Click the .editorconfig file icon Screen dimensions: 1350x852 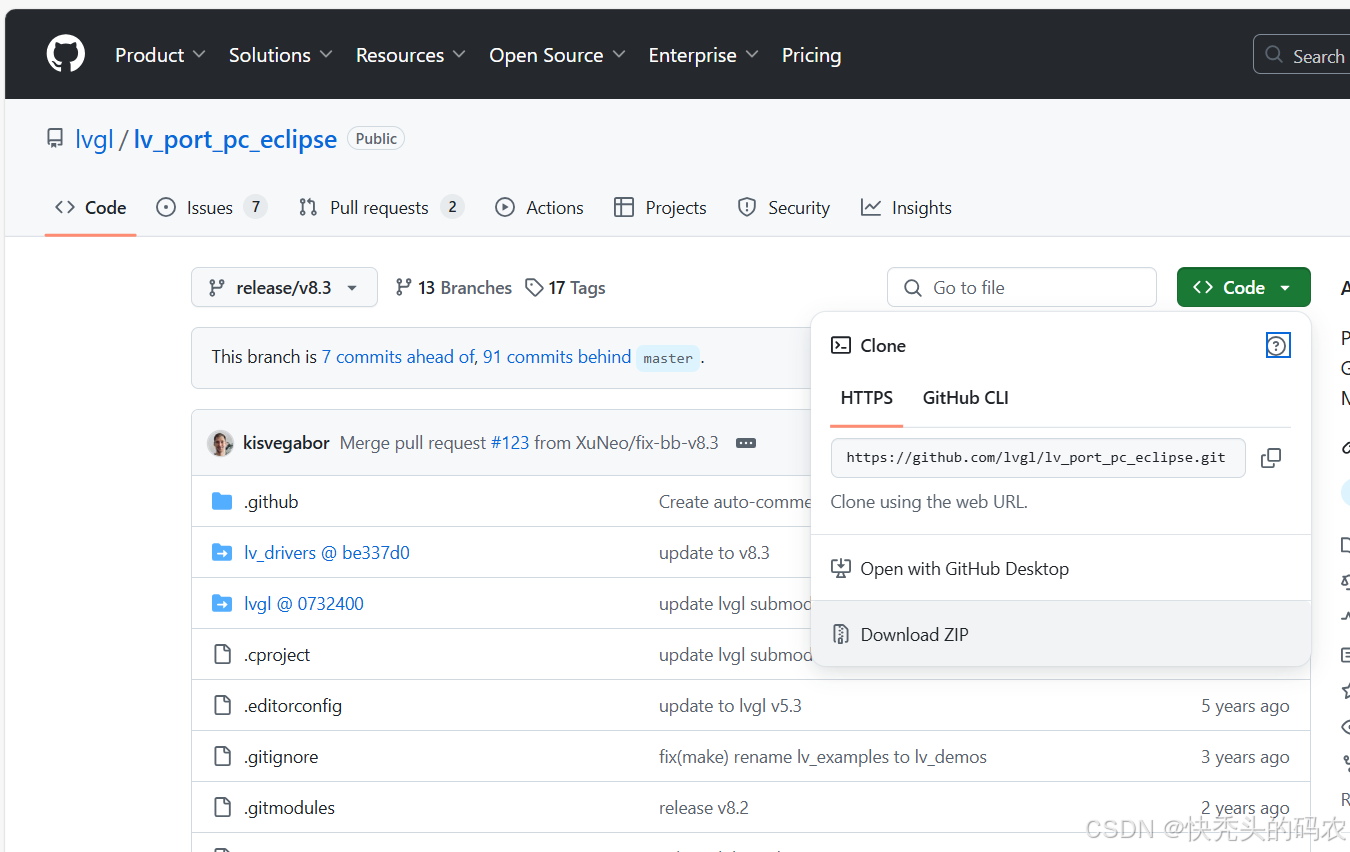[x=222, y=705]
